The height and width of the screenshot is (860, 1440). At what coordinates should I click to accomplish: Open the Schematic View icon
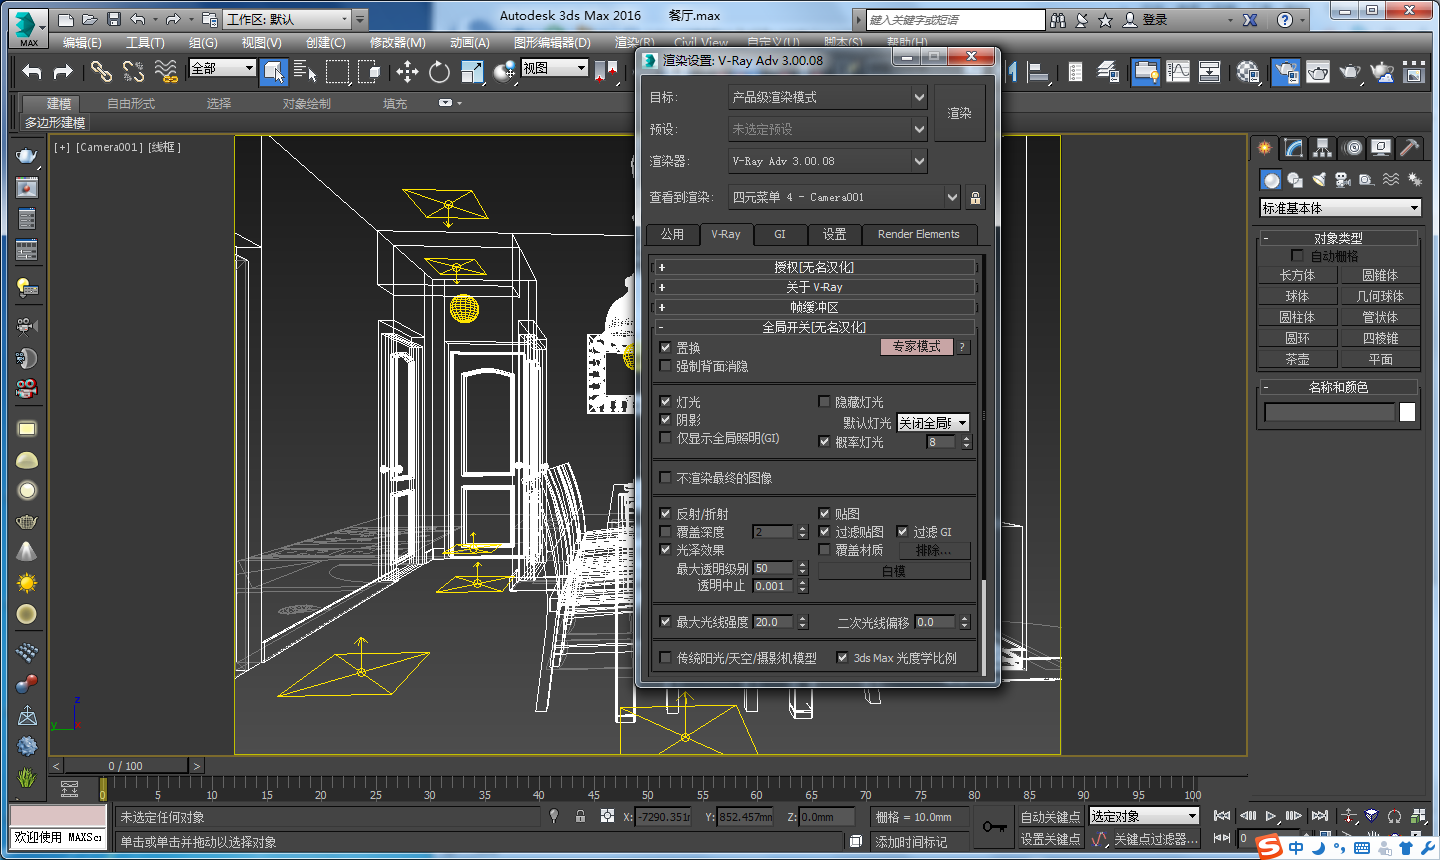coord(1209,71)
